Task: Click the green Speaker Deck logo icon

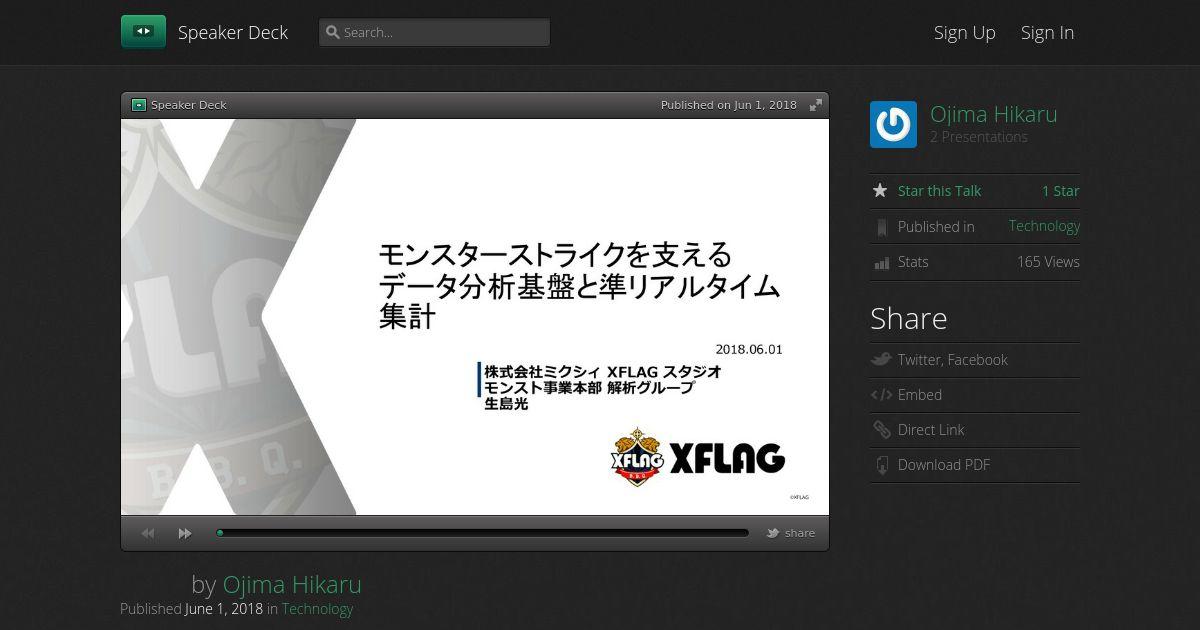Action: (143, 32)
